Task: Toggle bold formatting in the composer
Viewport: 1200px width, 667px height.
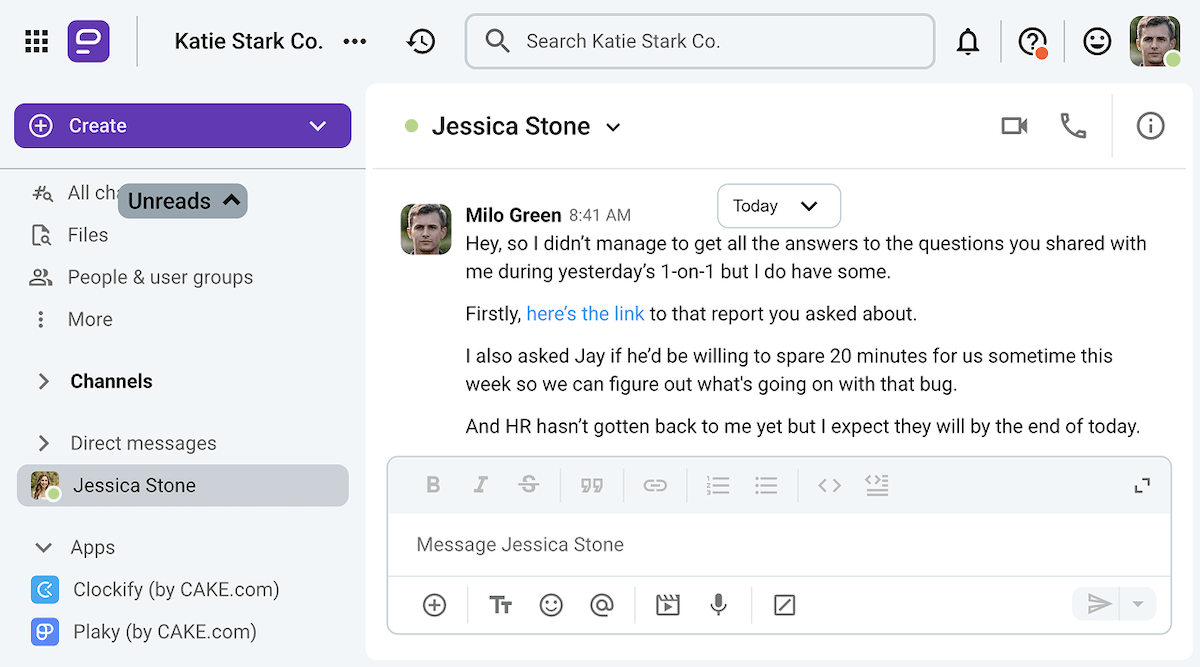Action: [x=433, y=485]
